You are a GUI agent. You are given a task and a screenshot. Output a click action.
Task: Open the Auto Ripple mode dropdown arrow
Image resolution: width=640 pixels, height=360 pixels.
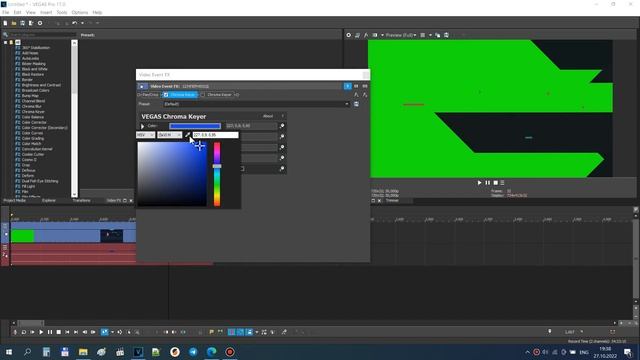tap(256, 332)
